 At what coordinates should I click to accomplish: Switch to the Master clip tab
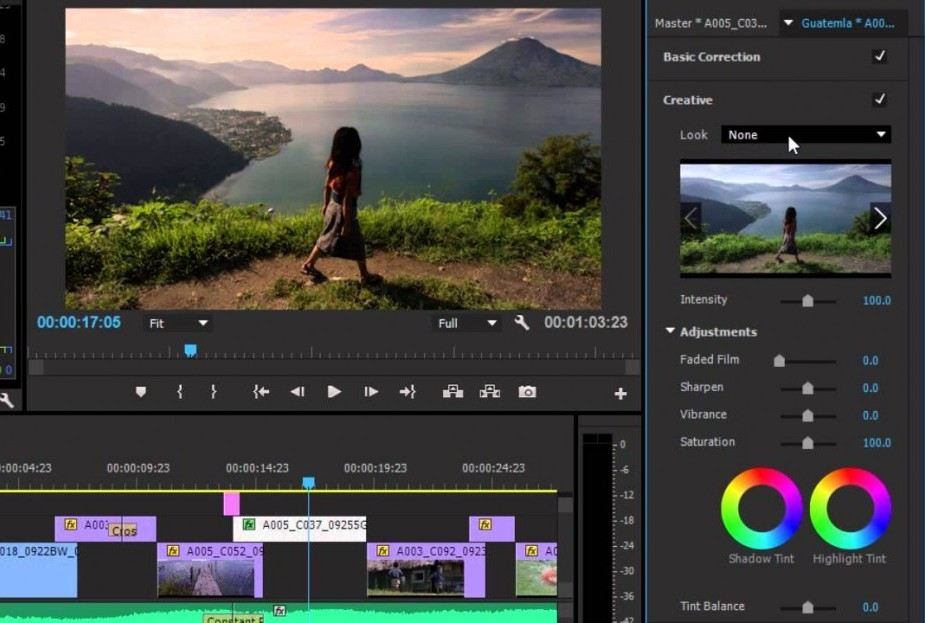pyautogui.click(x=710, y=23)
